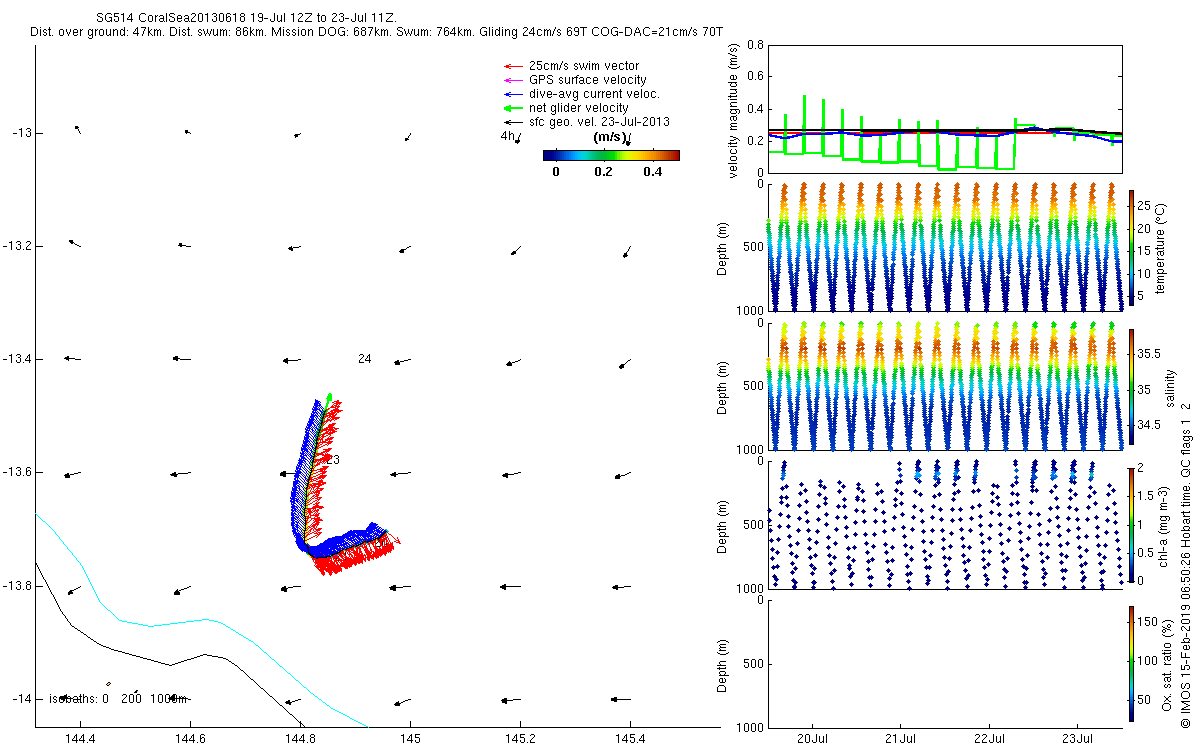Click the '0.8' tick on the velocity magnitude axis

[755, 46]
